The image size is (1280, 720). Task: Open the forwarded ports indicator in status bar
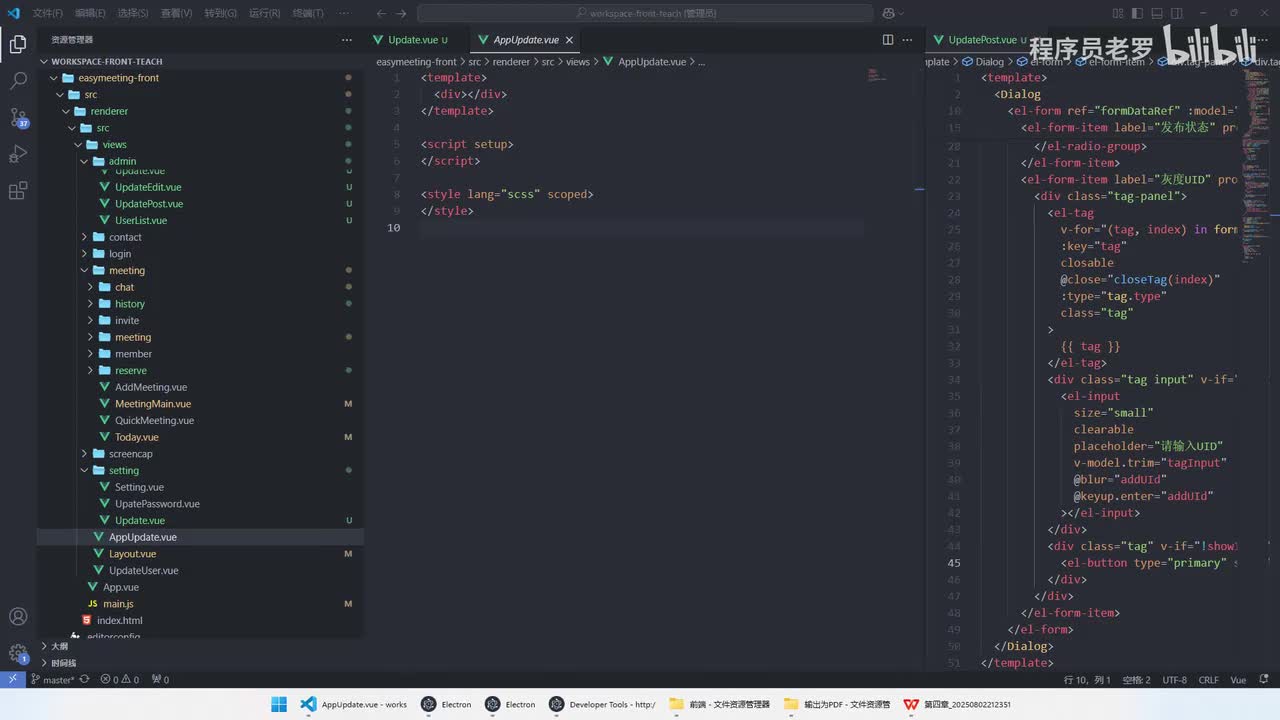pyautogui.click(x=160, y=679)
